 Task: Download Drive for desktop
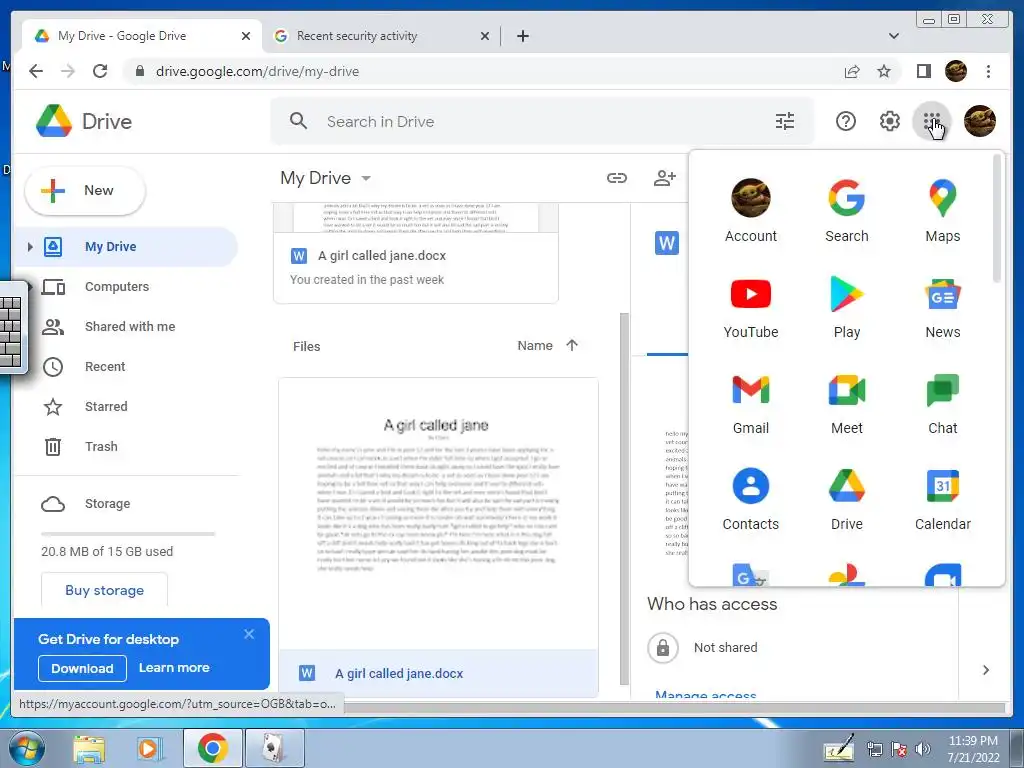click(x=82, y=668)
